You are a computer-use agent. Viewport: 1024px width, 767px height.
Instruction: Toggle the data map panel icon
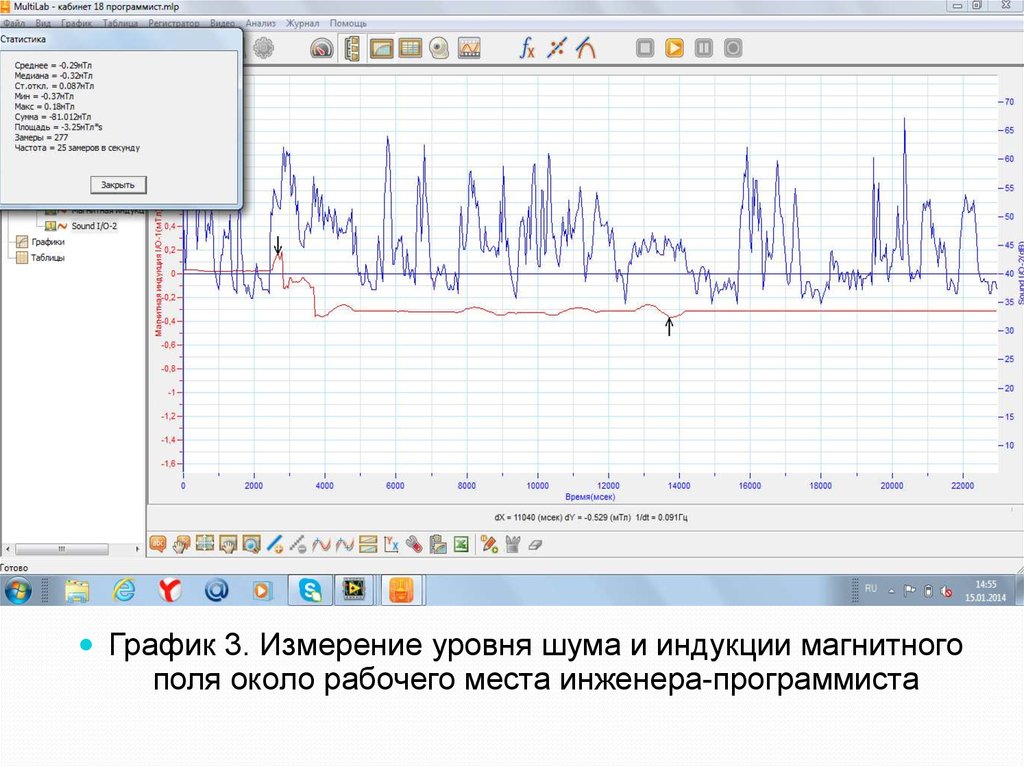352,47
